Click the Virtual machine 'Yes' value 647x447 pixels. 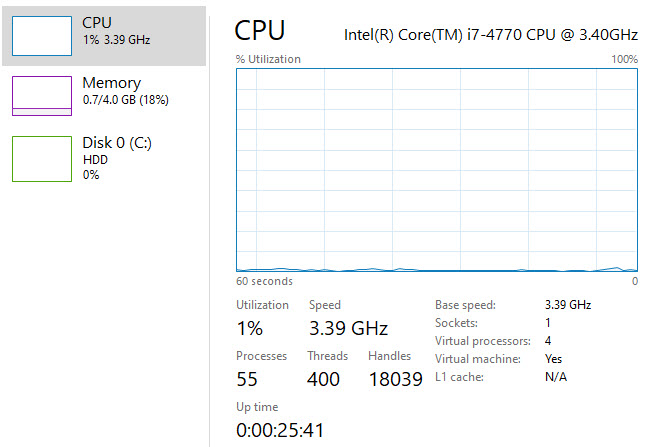click(x=553, y=358)
